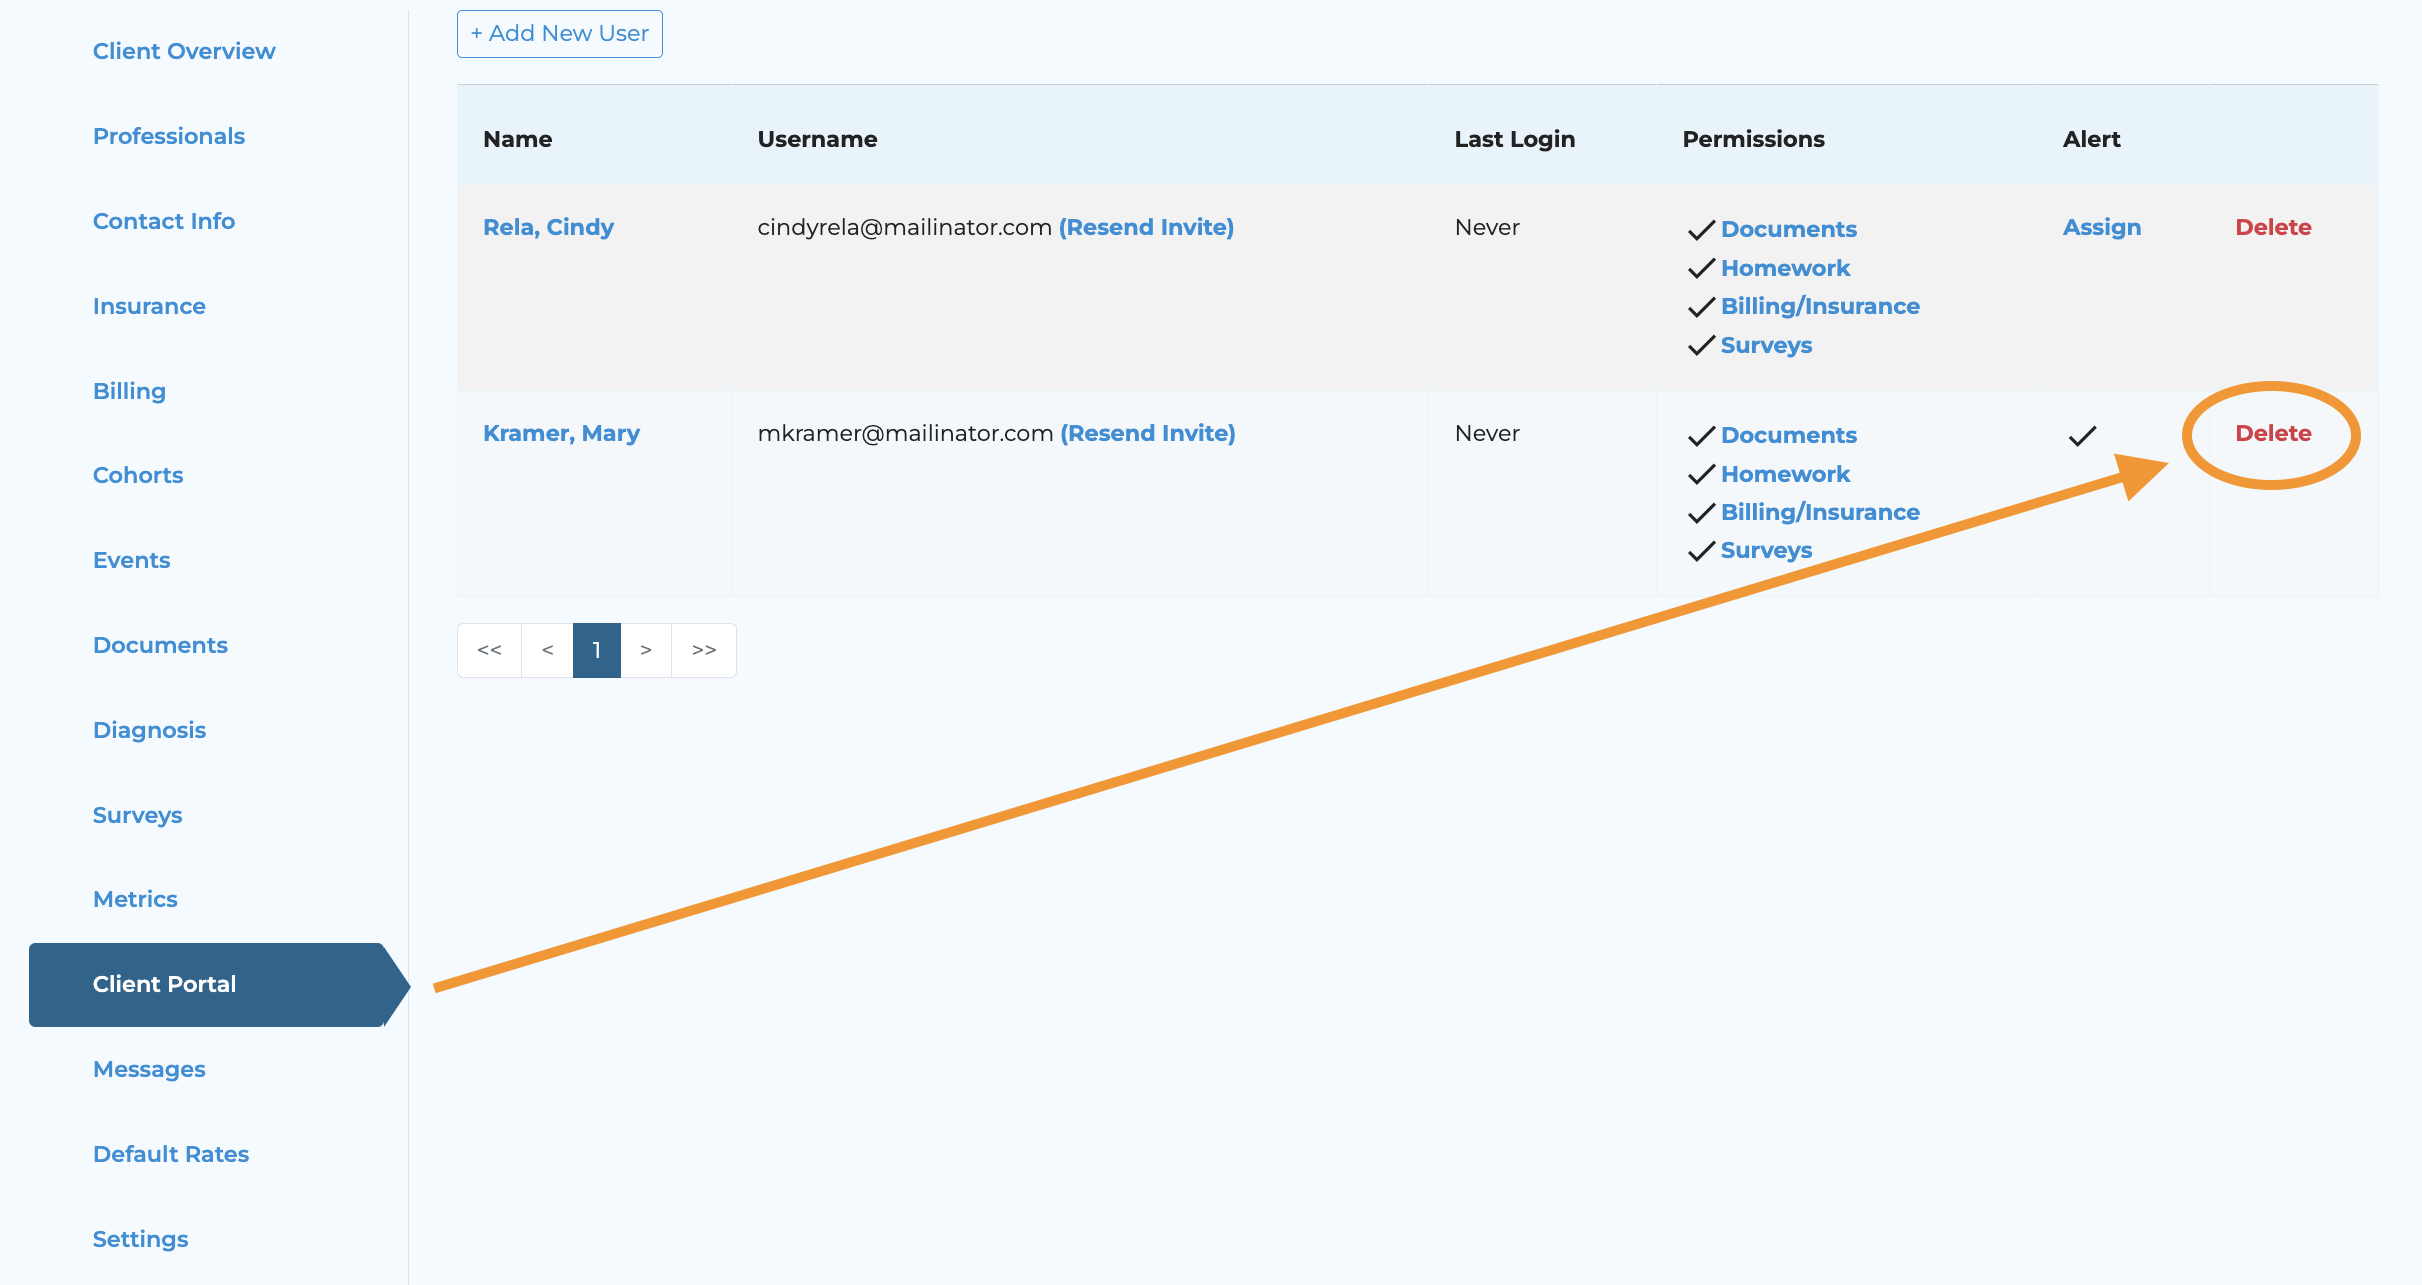Assign alert to Cindy Rela
Image resolution: width=2422 pixels, height=1285 pixels.
2101,227
